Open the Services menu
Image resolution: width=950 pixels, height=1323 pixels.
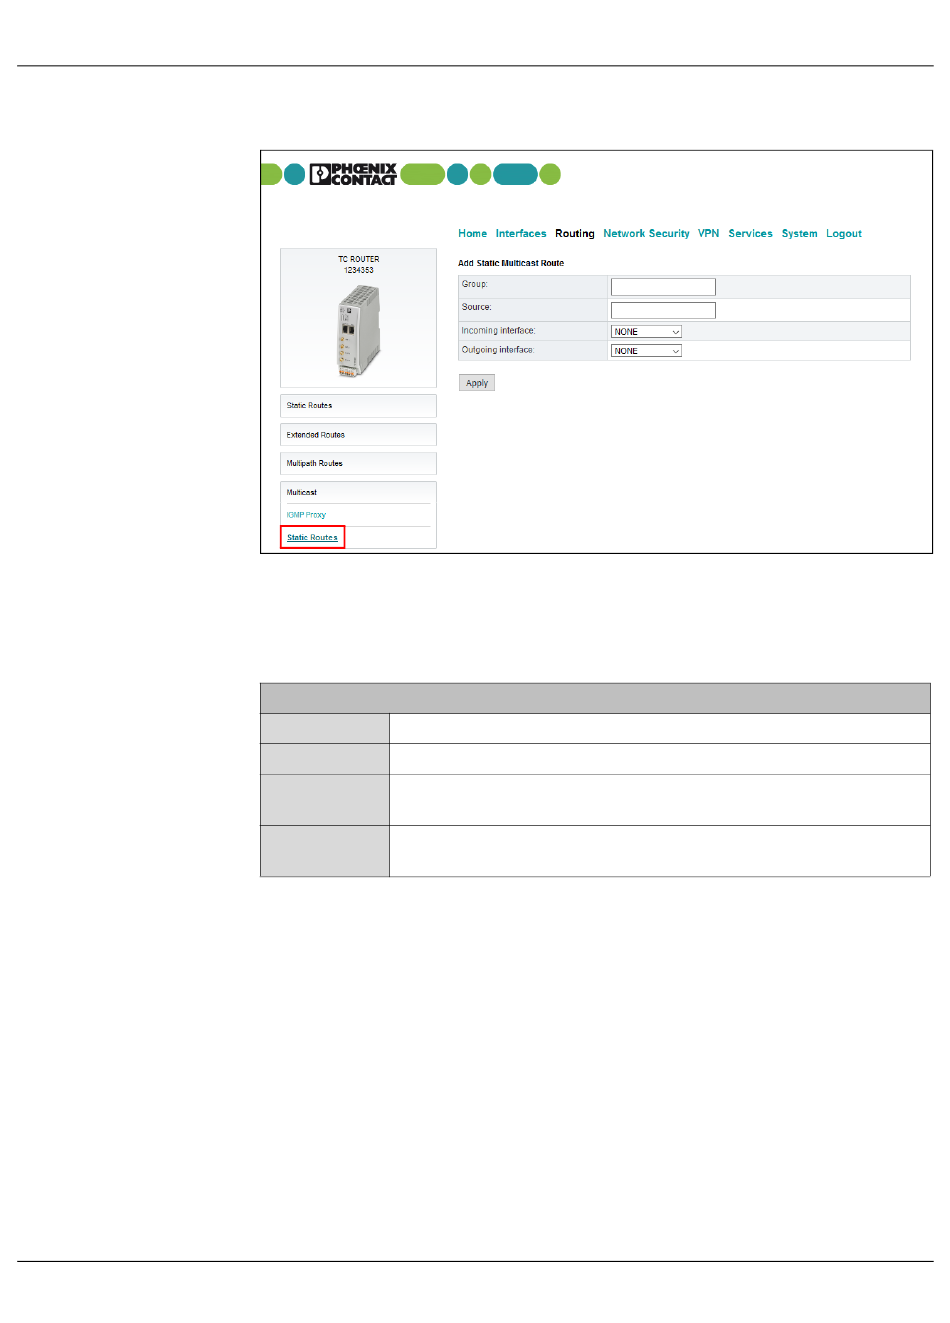[x=750, y=234]
